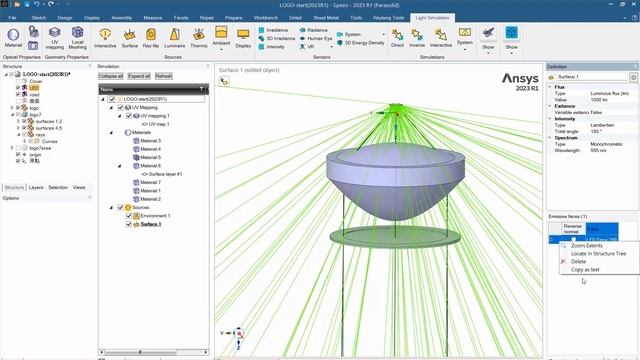
Task: Click the System simulation icon
Action: [464, 32]
